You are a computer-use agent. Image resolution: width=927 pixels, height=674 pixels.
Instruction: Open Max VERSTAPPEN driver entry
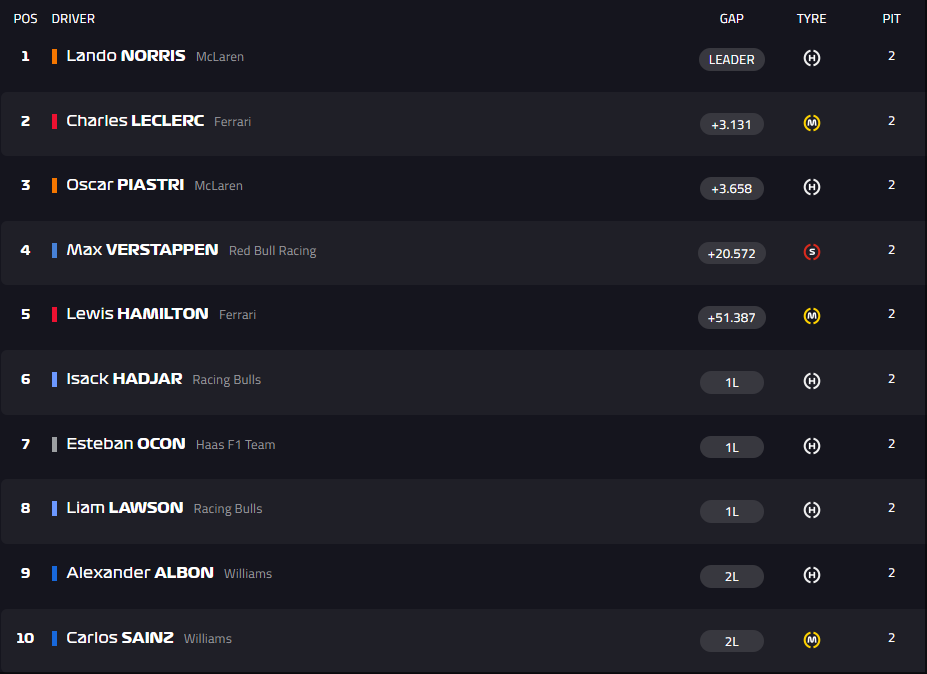coord(142,250)
